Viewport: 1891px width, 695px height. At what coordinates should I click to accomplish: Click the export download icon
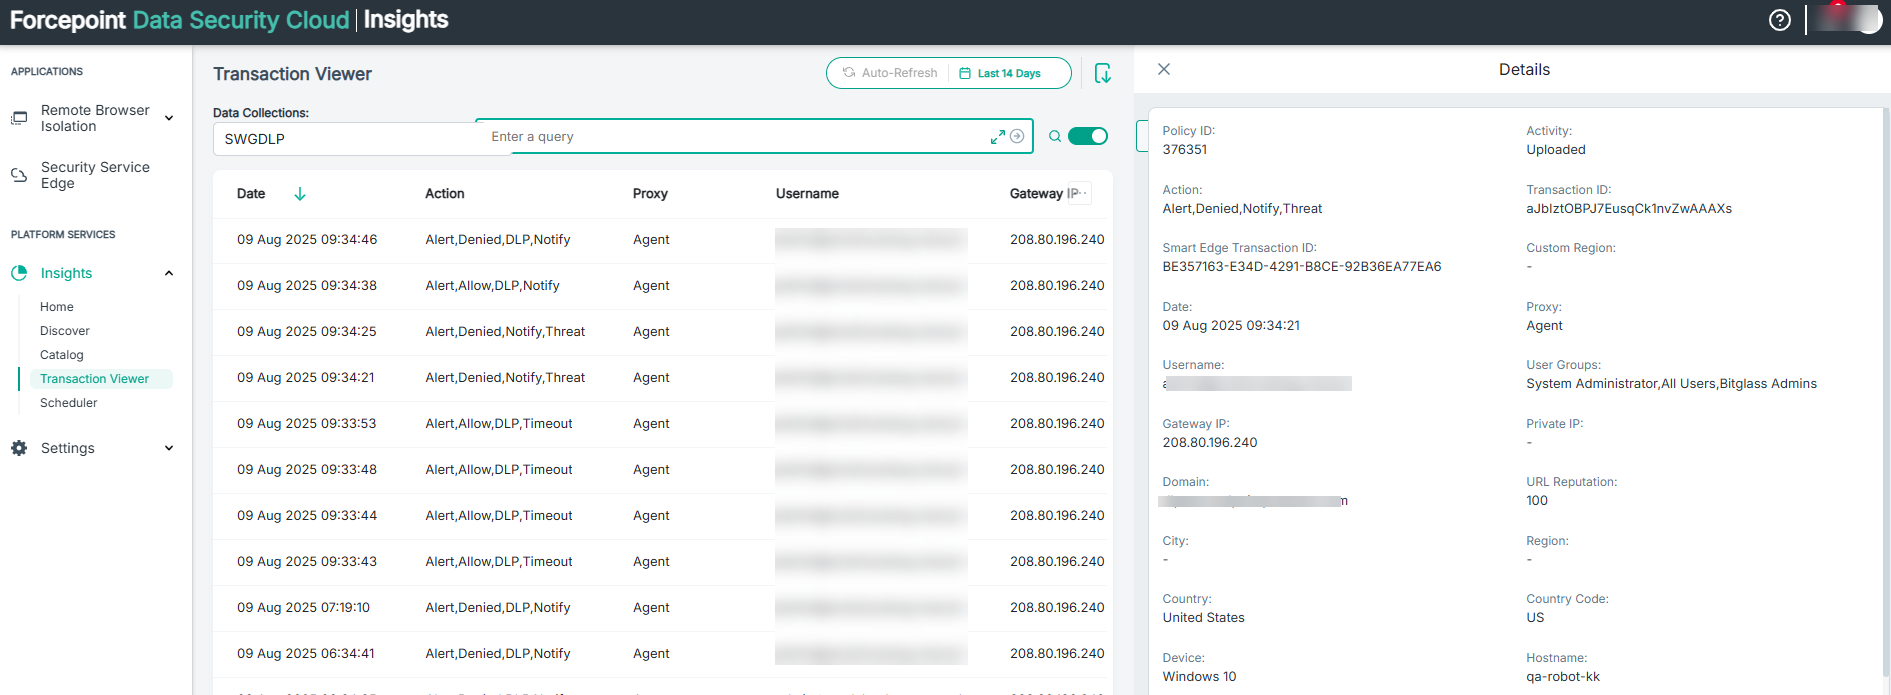(1102, 73)
